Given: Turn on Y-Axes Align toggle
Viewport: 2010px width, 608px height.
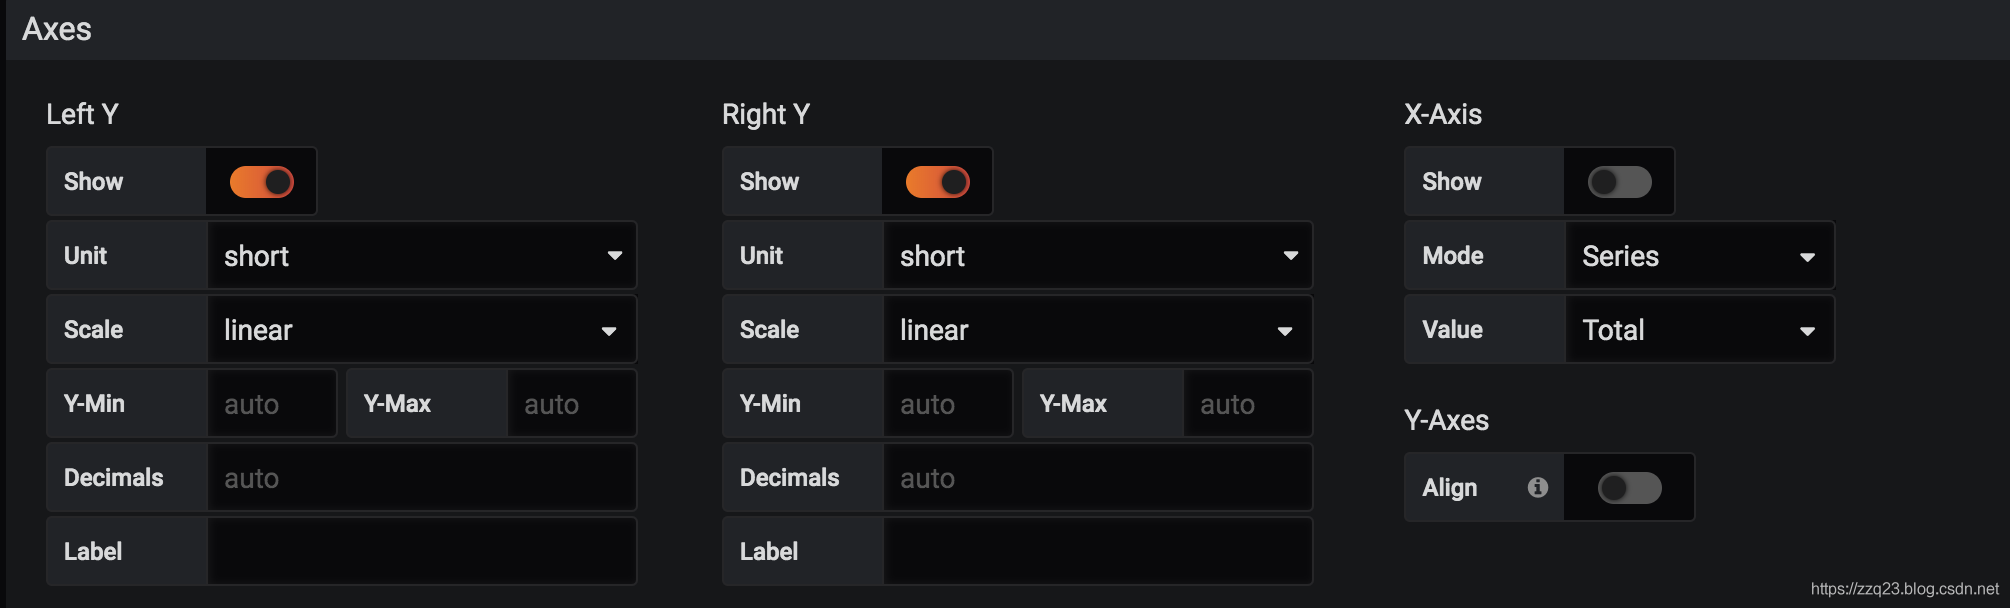Looking at the screenshot, I should 1630,488.
